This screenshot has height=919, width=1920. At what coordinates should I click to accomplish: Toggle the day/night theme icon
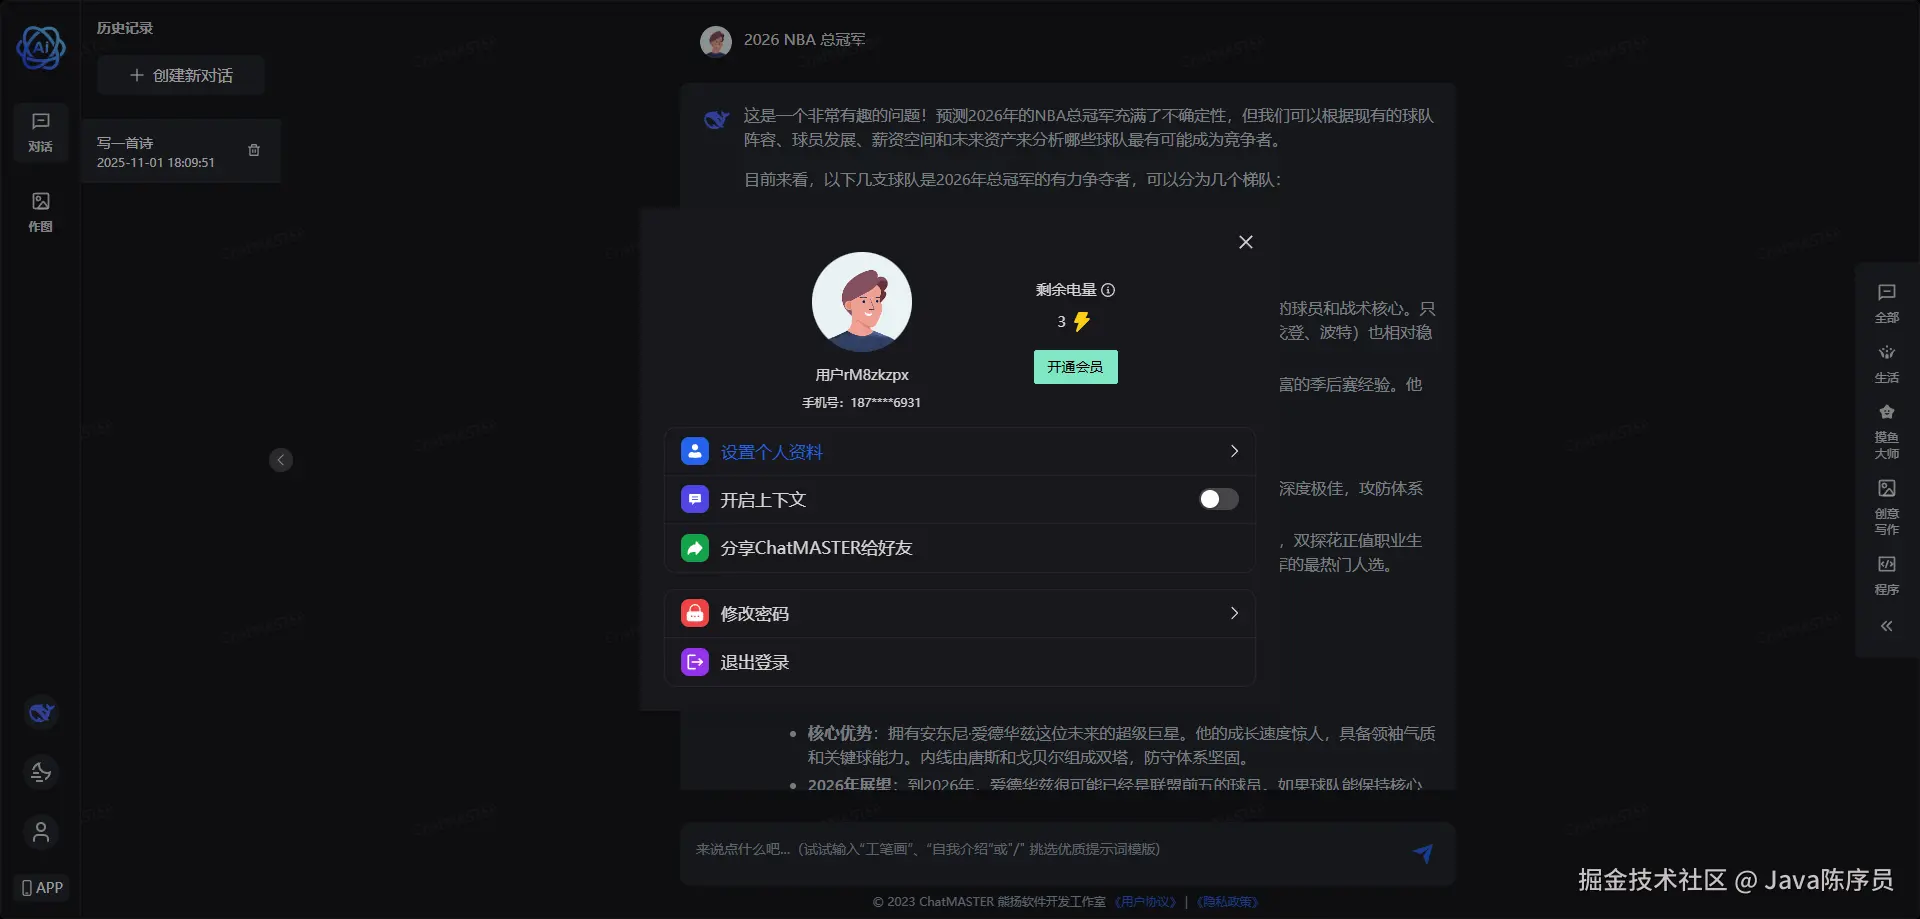41,772
